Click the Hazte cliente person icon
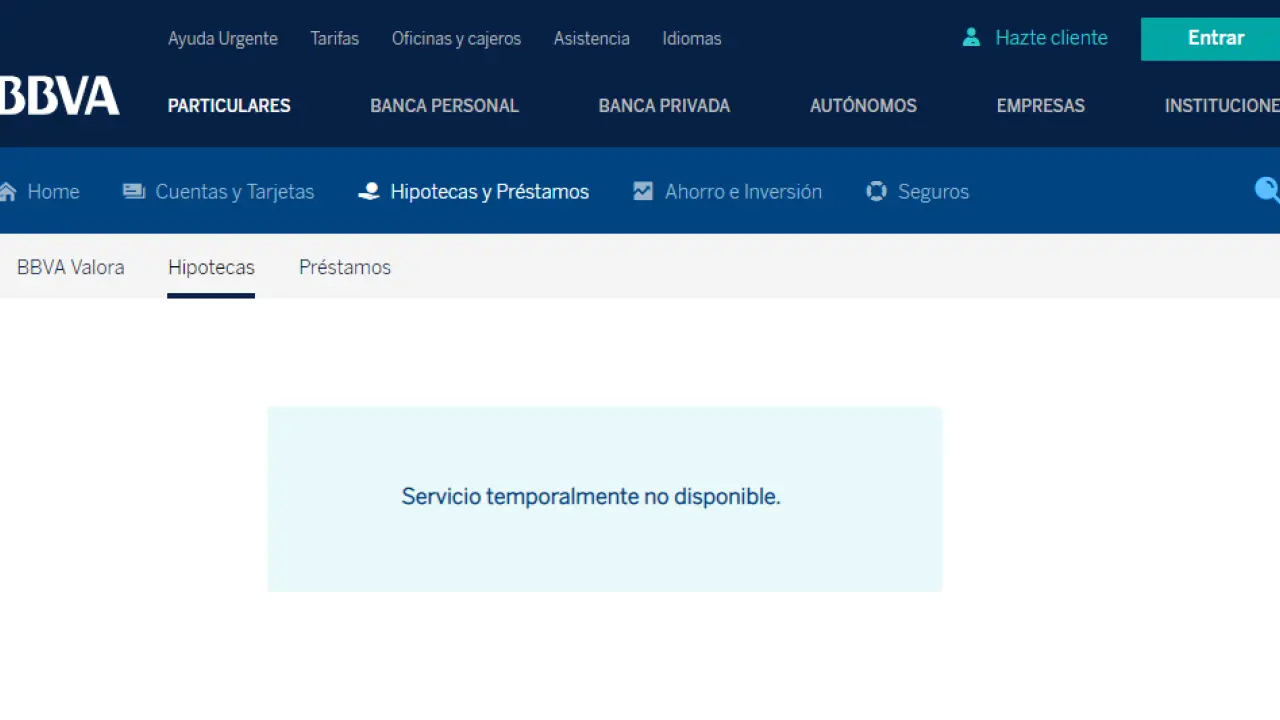The height and width of the screenshot is (720, 1280). click(970, 38)
